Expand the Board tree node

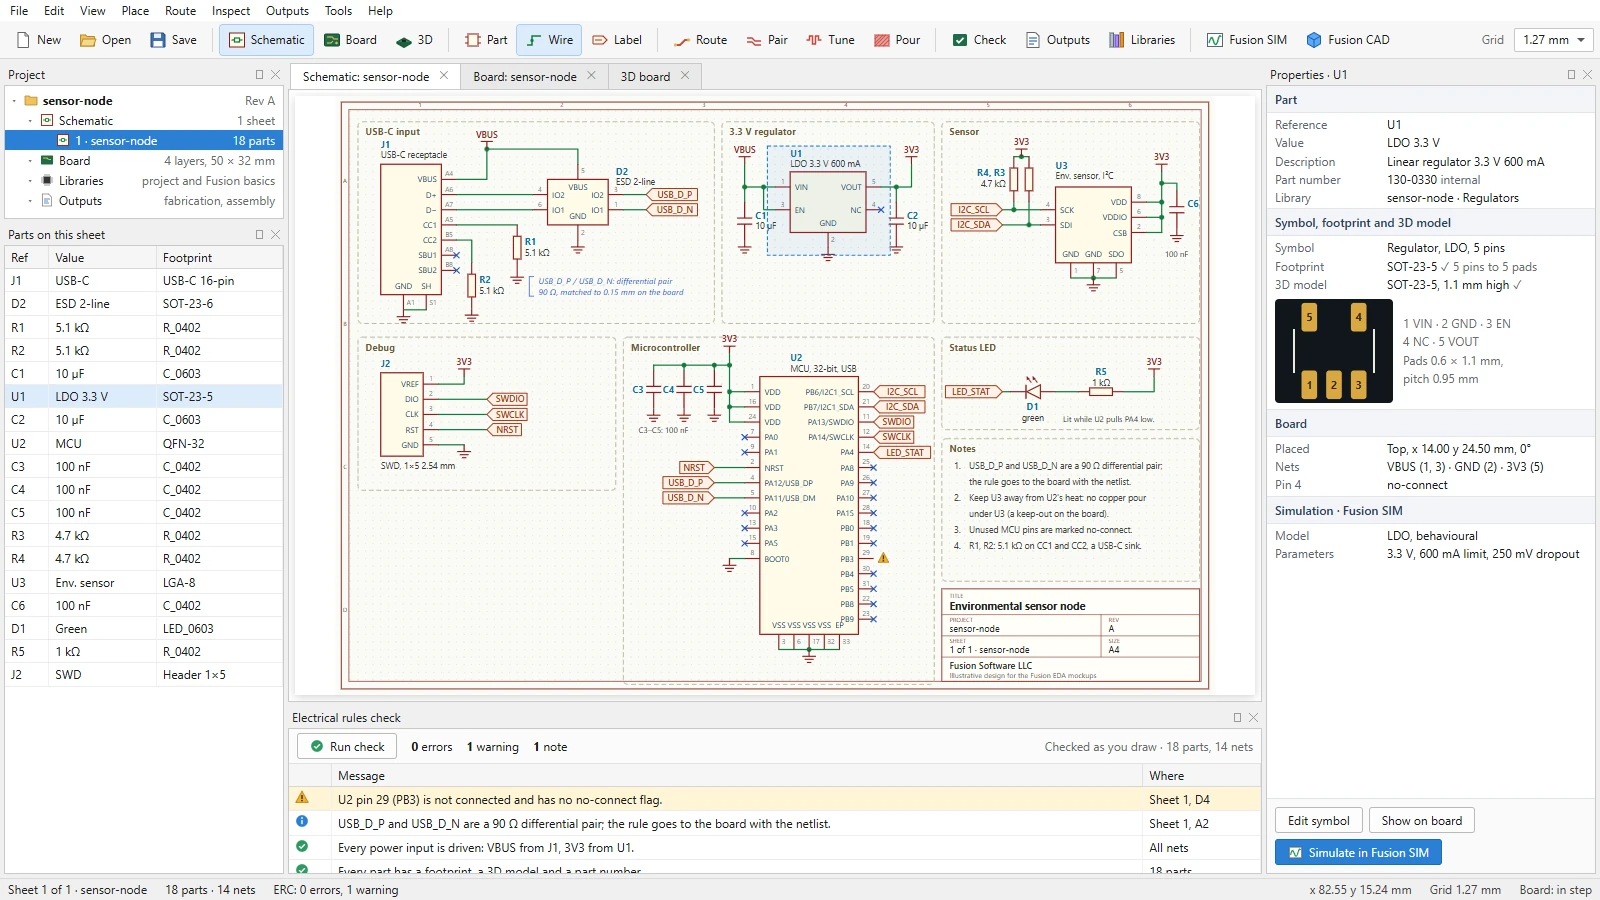point(30,161)
